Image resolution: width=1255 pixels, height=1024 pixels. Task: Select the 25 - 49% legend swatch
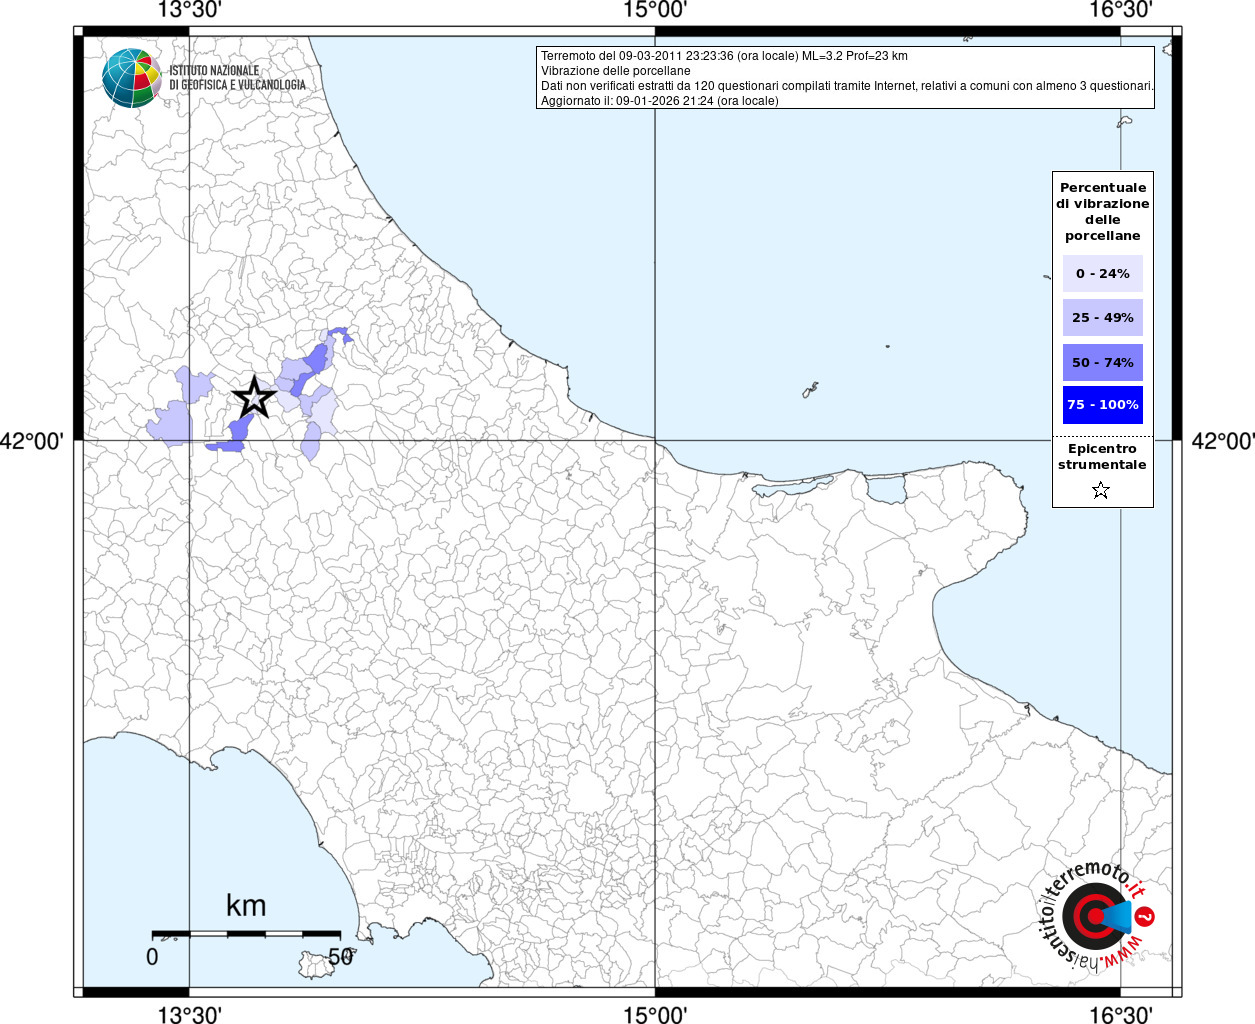(x=1102, y=317)
